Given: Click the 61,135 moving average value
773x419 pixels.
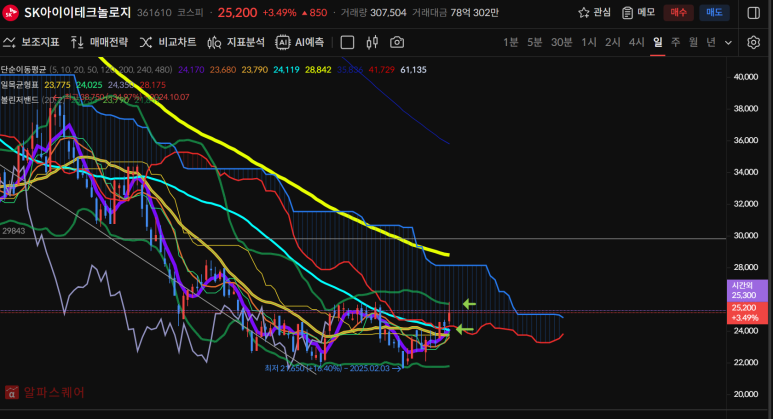Looking at the screenshot, I should click(413, 70).
